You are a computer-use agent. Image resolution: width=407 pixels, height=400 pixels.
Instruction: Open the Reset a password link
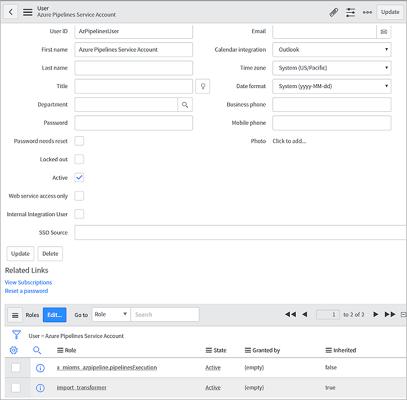(x=26, y=291)
